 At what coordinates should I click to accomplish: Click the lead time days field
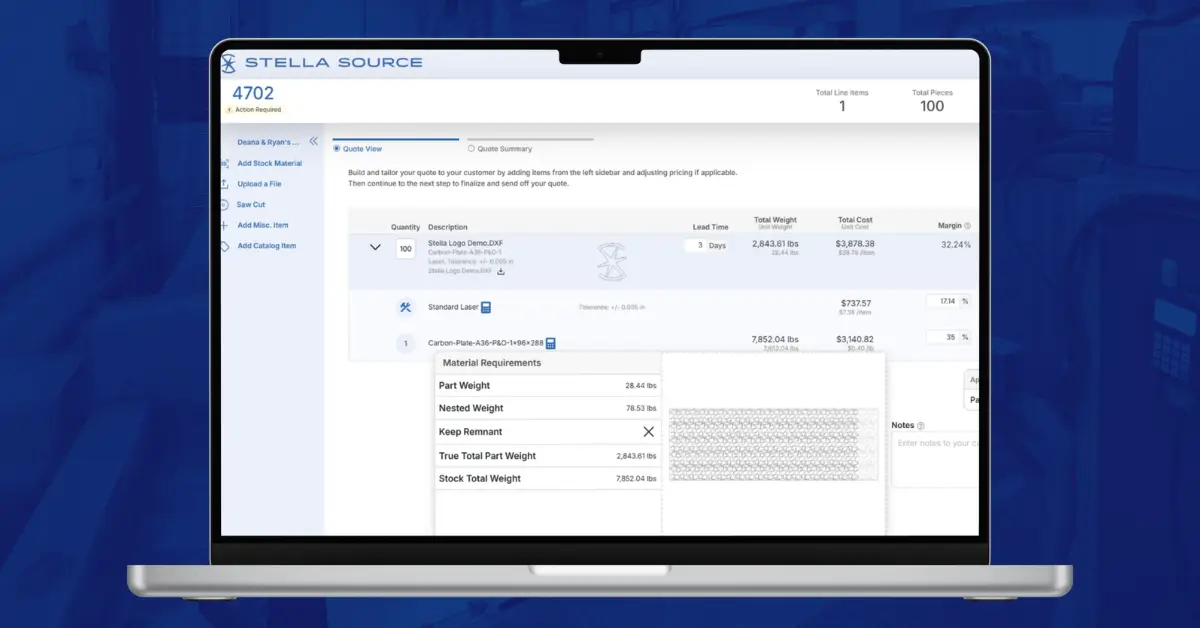coord(695,245)
